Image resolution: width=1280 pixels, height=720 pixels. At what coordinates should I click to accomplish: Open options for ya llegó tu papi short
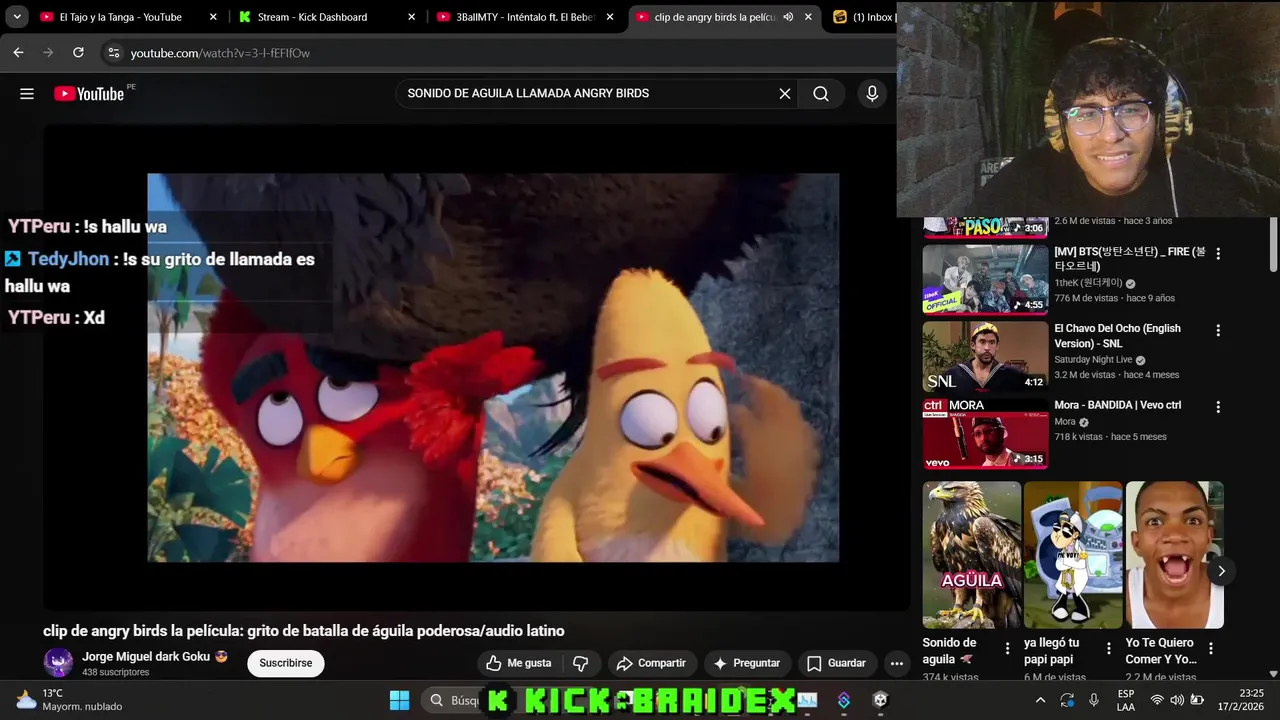(x=1108, y=649)
